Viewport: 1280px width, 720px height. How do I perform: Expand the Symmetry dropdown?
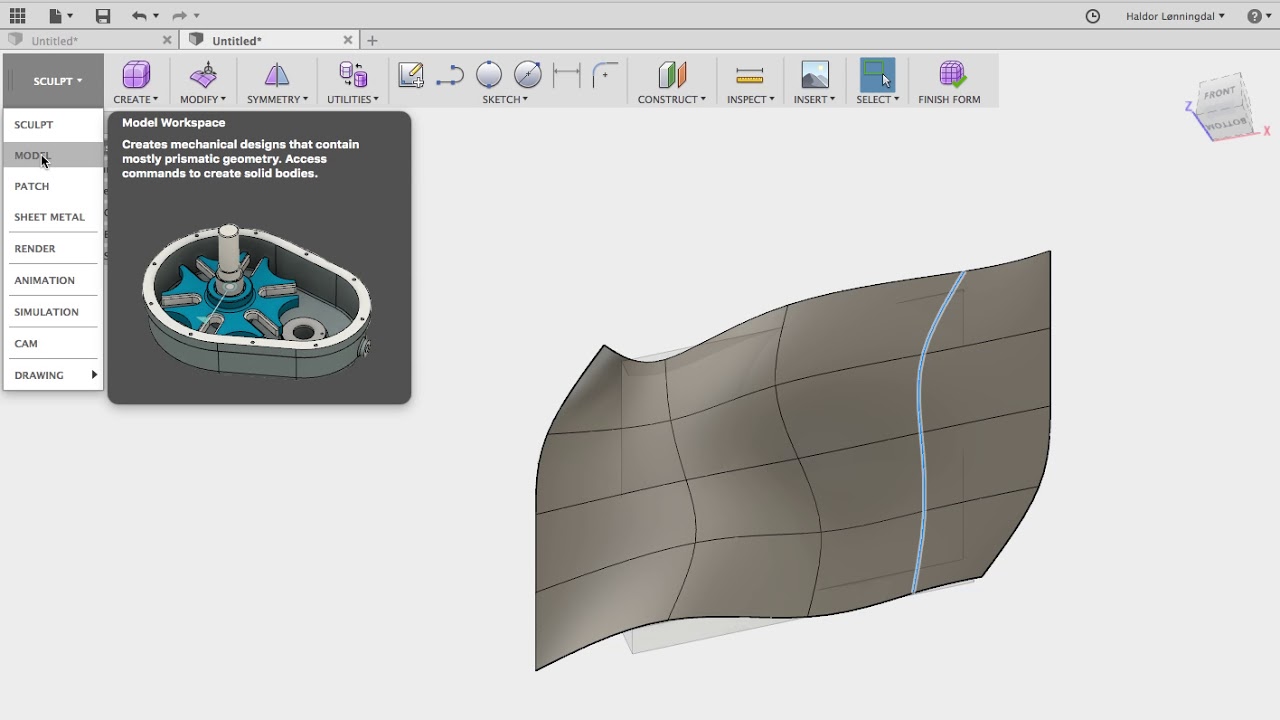[277, 99]
